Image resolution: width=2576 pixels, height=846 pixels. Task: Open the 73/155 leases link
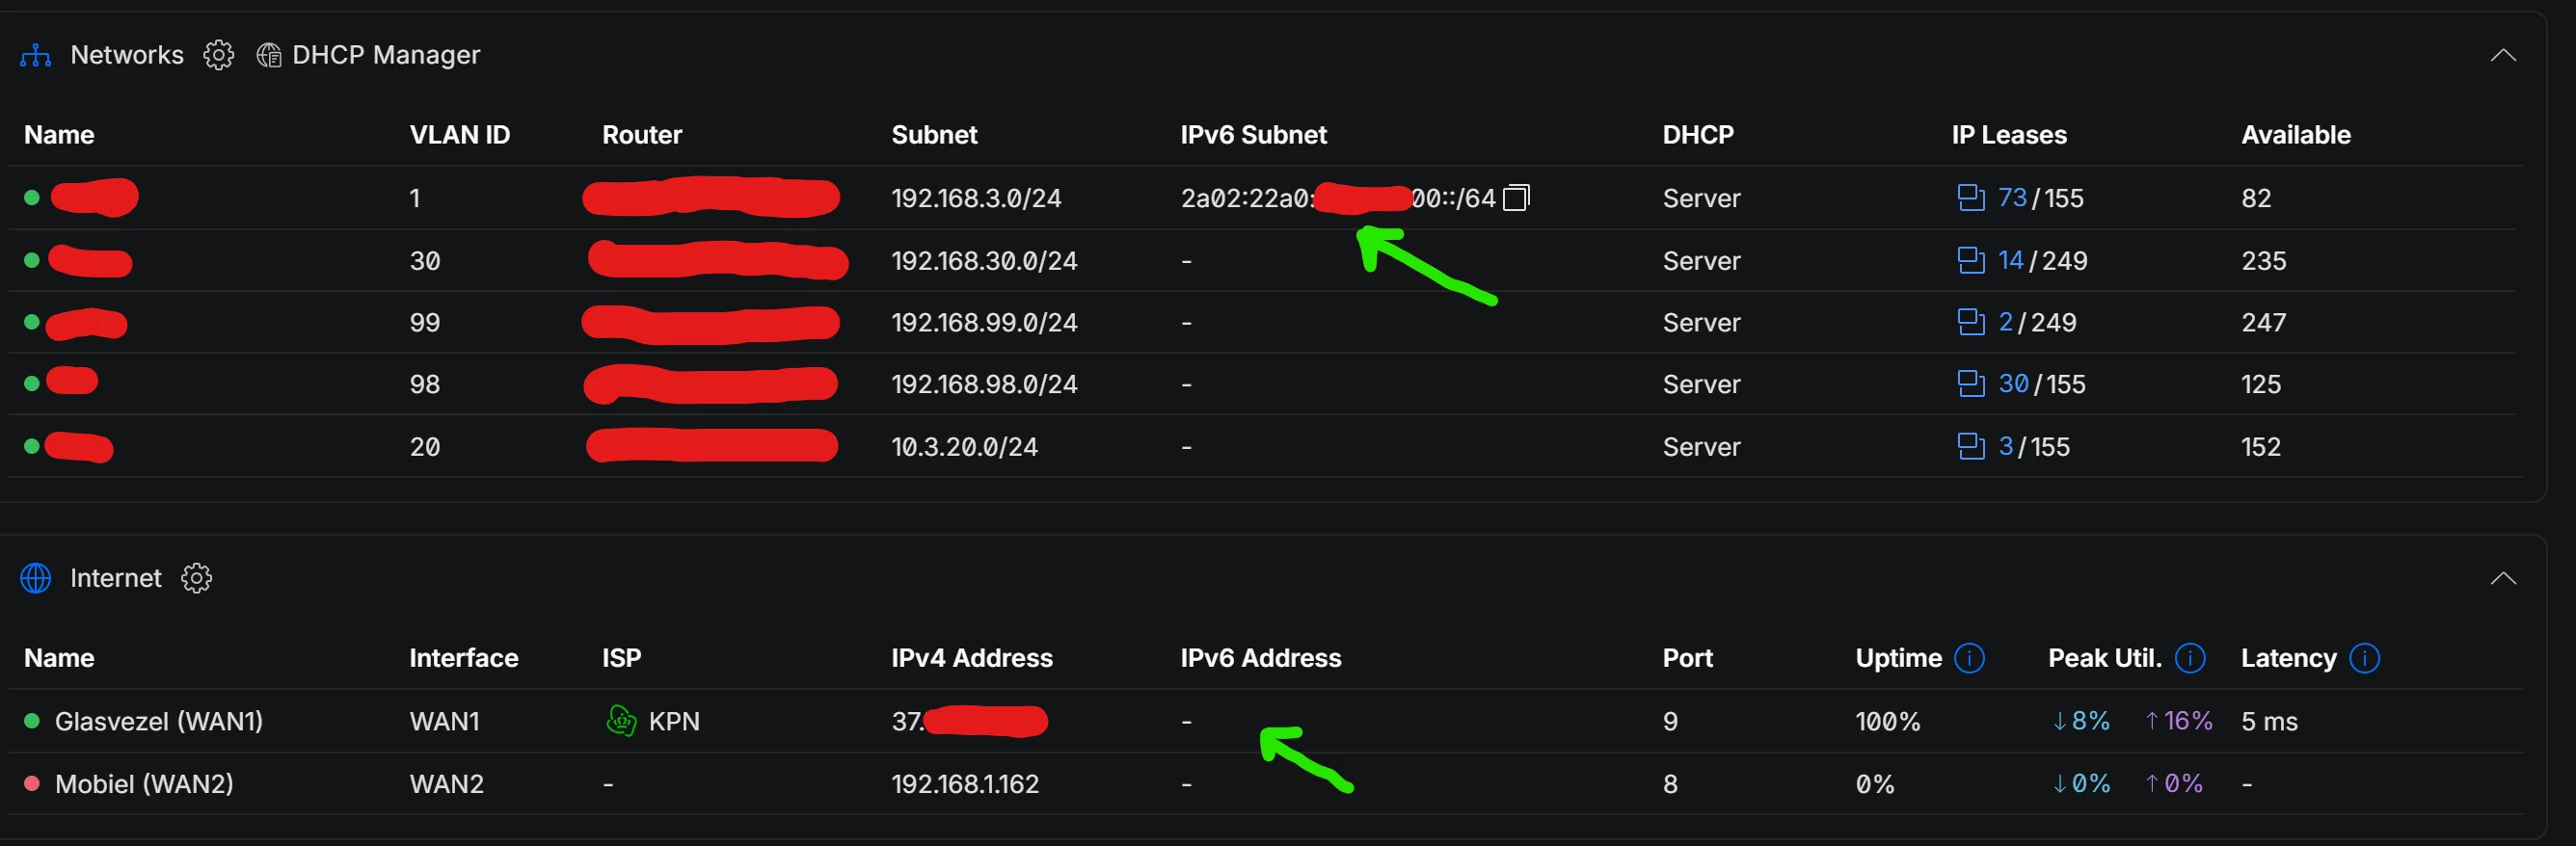pos(2013,197)
